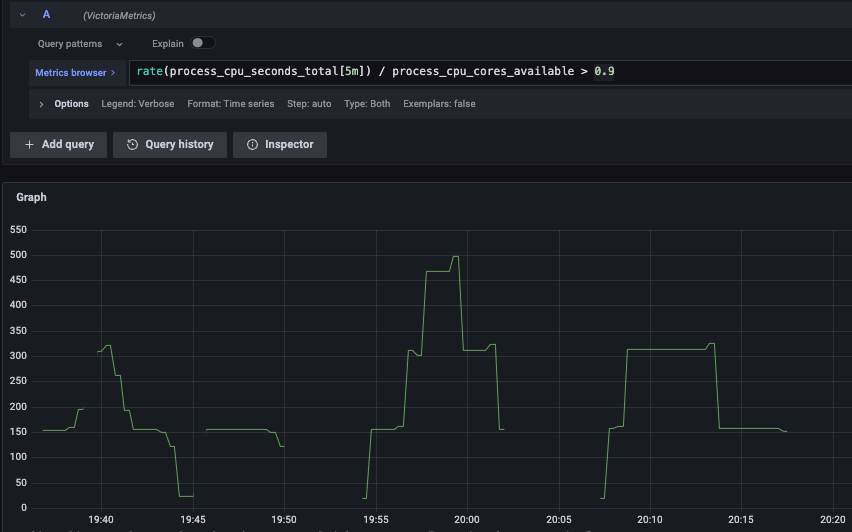The image size is (852, 532).
Task: Select the query letter A label
Action: tap(46, 15)
